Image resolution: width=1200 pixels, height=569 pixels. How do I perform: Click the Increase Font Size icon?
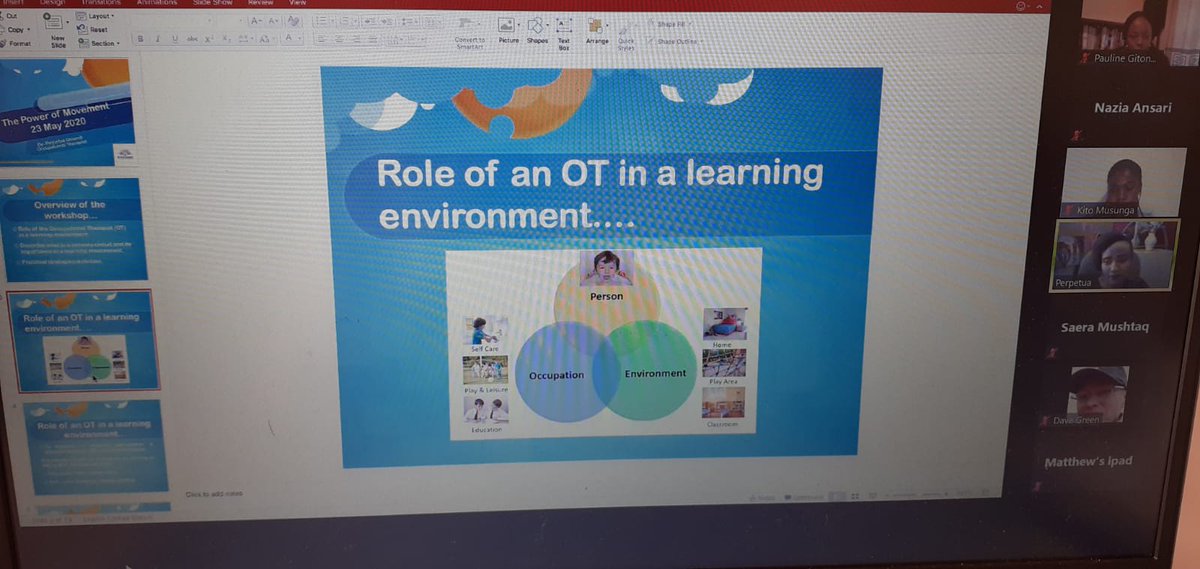(256, 21)
